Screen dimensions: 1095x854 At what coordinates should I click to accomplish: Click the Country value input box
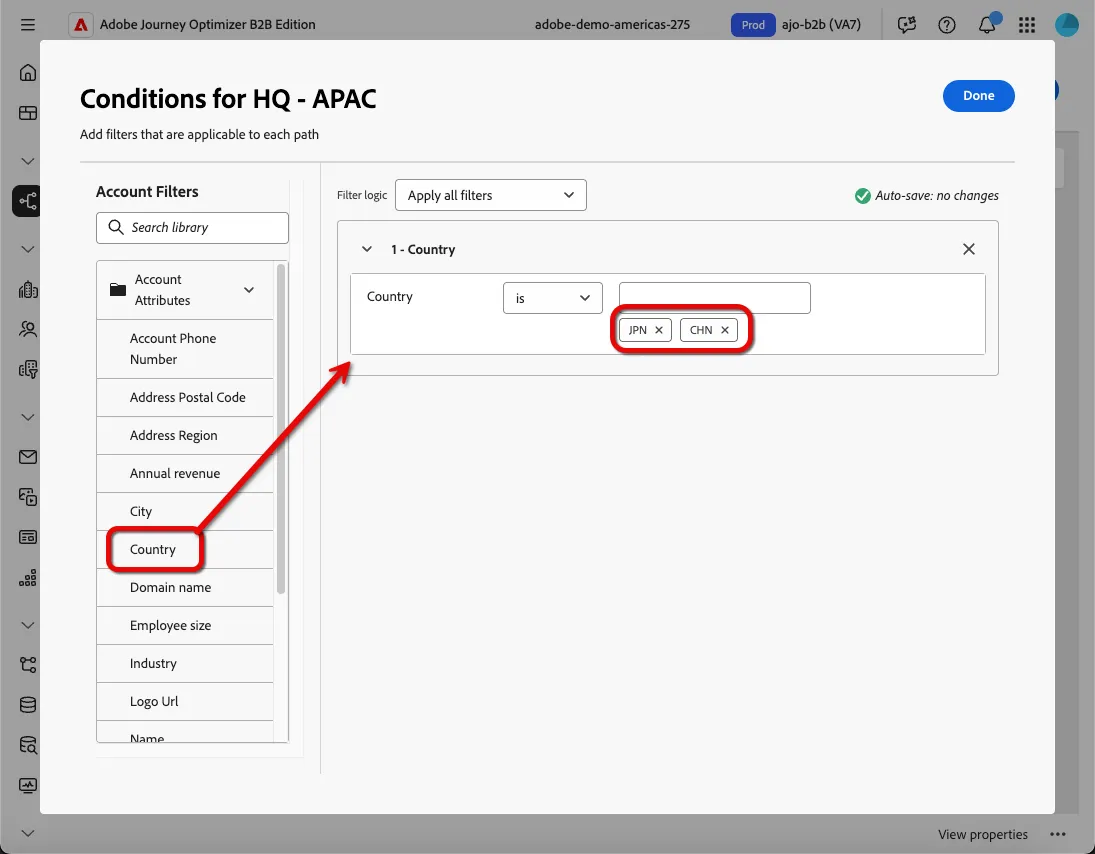tap(714, 298)
